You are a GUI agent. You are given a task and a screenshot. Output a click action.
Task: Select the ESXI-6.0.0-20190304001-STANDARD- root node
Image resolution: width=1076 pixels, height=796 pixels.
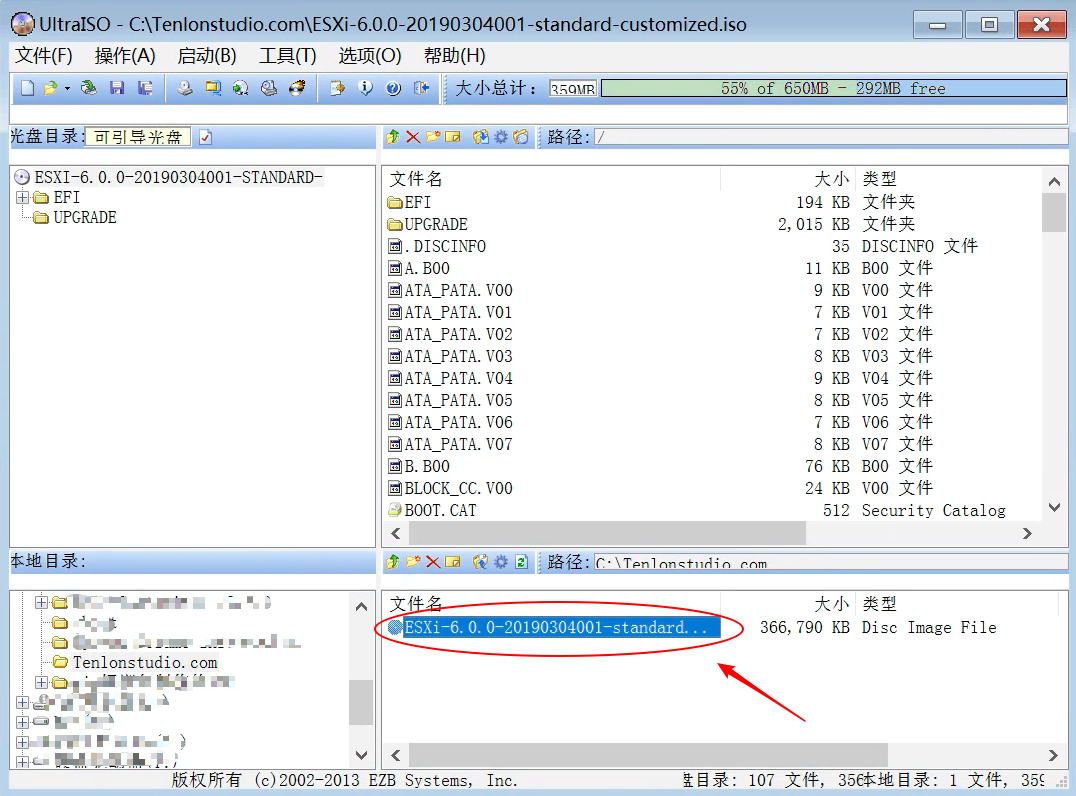tap(178, 178)
